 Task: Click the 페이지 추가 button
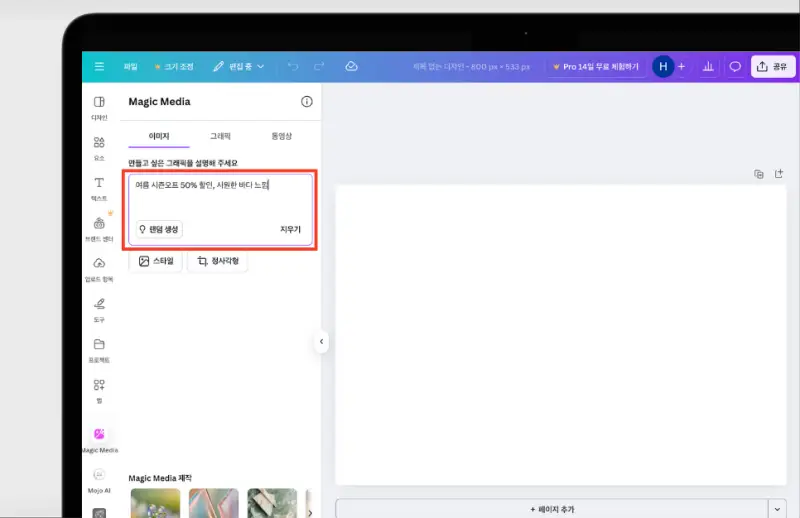click(552, 509)
